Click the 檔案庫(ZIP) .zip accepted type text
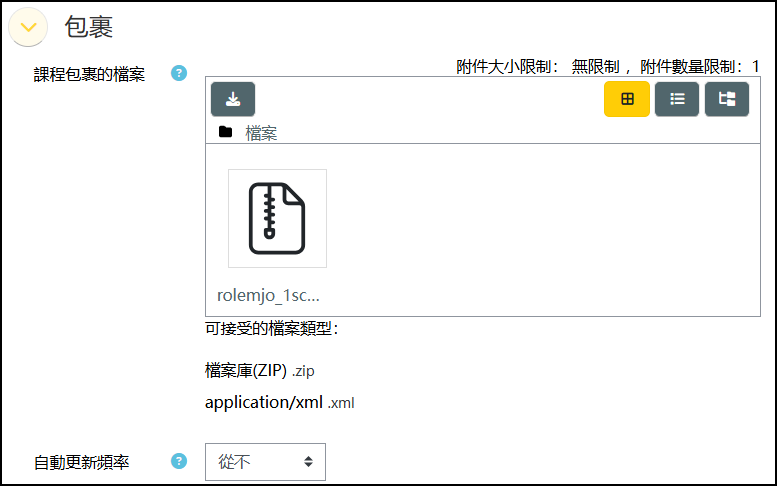Screen dimensions: 777x486 260,371
